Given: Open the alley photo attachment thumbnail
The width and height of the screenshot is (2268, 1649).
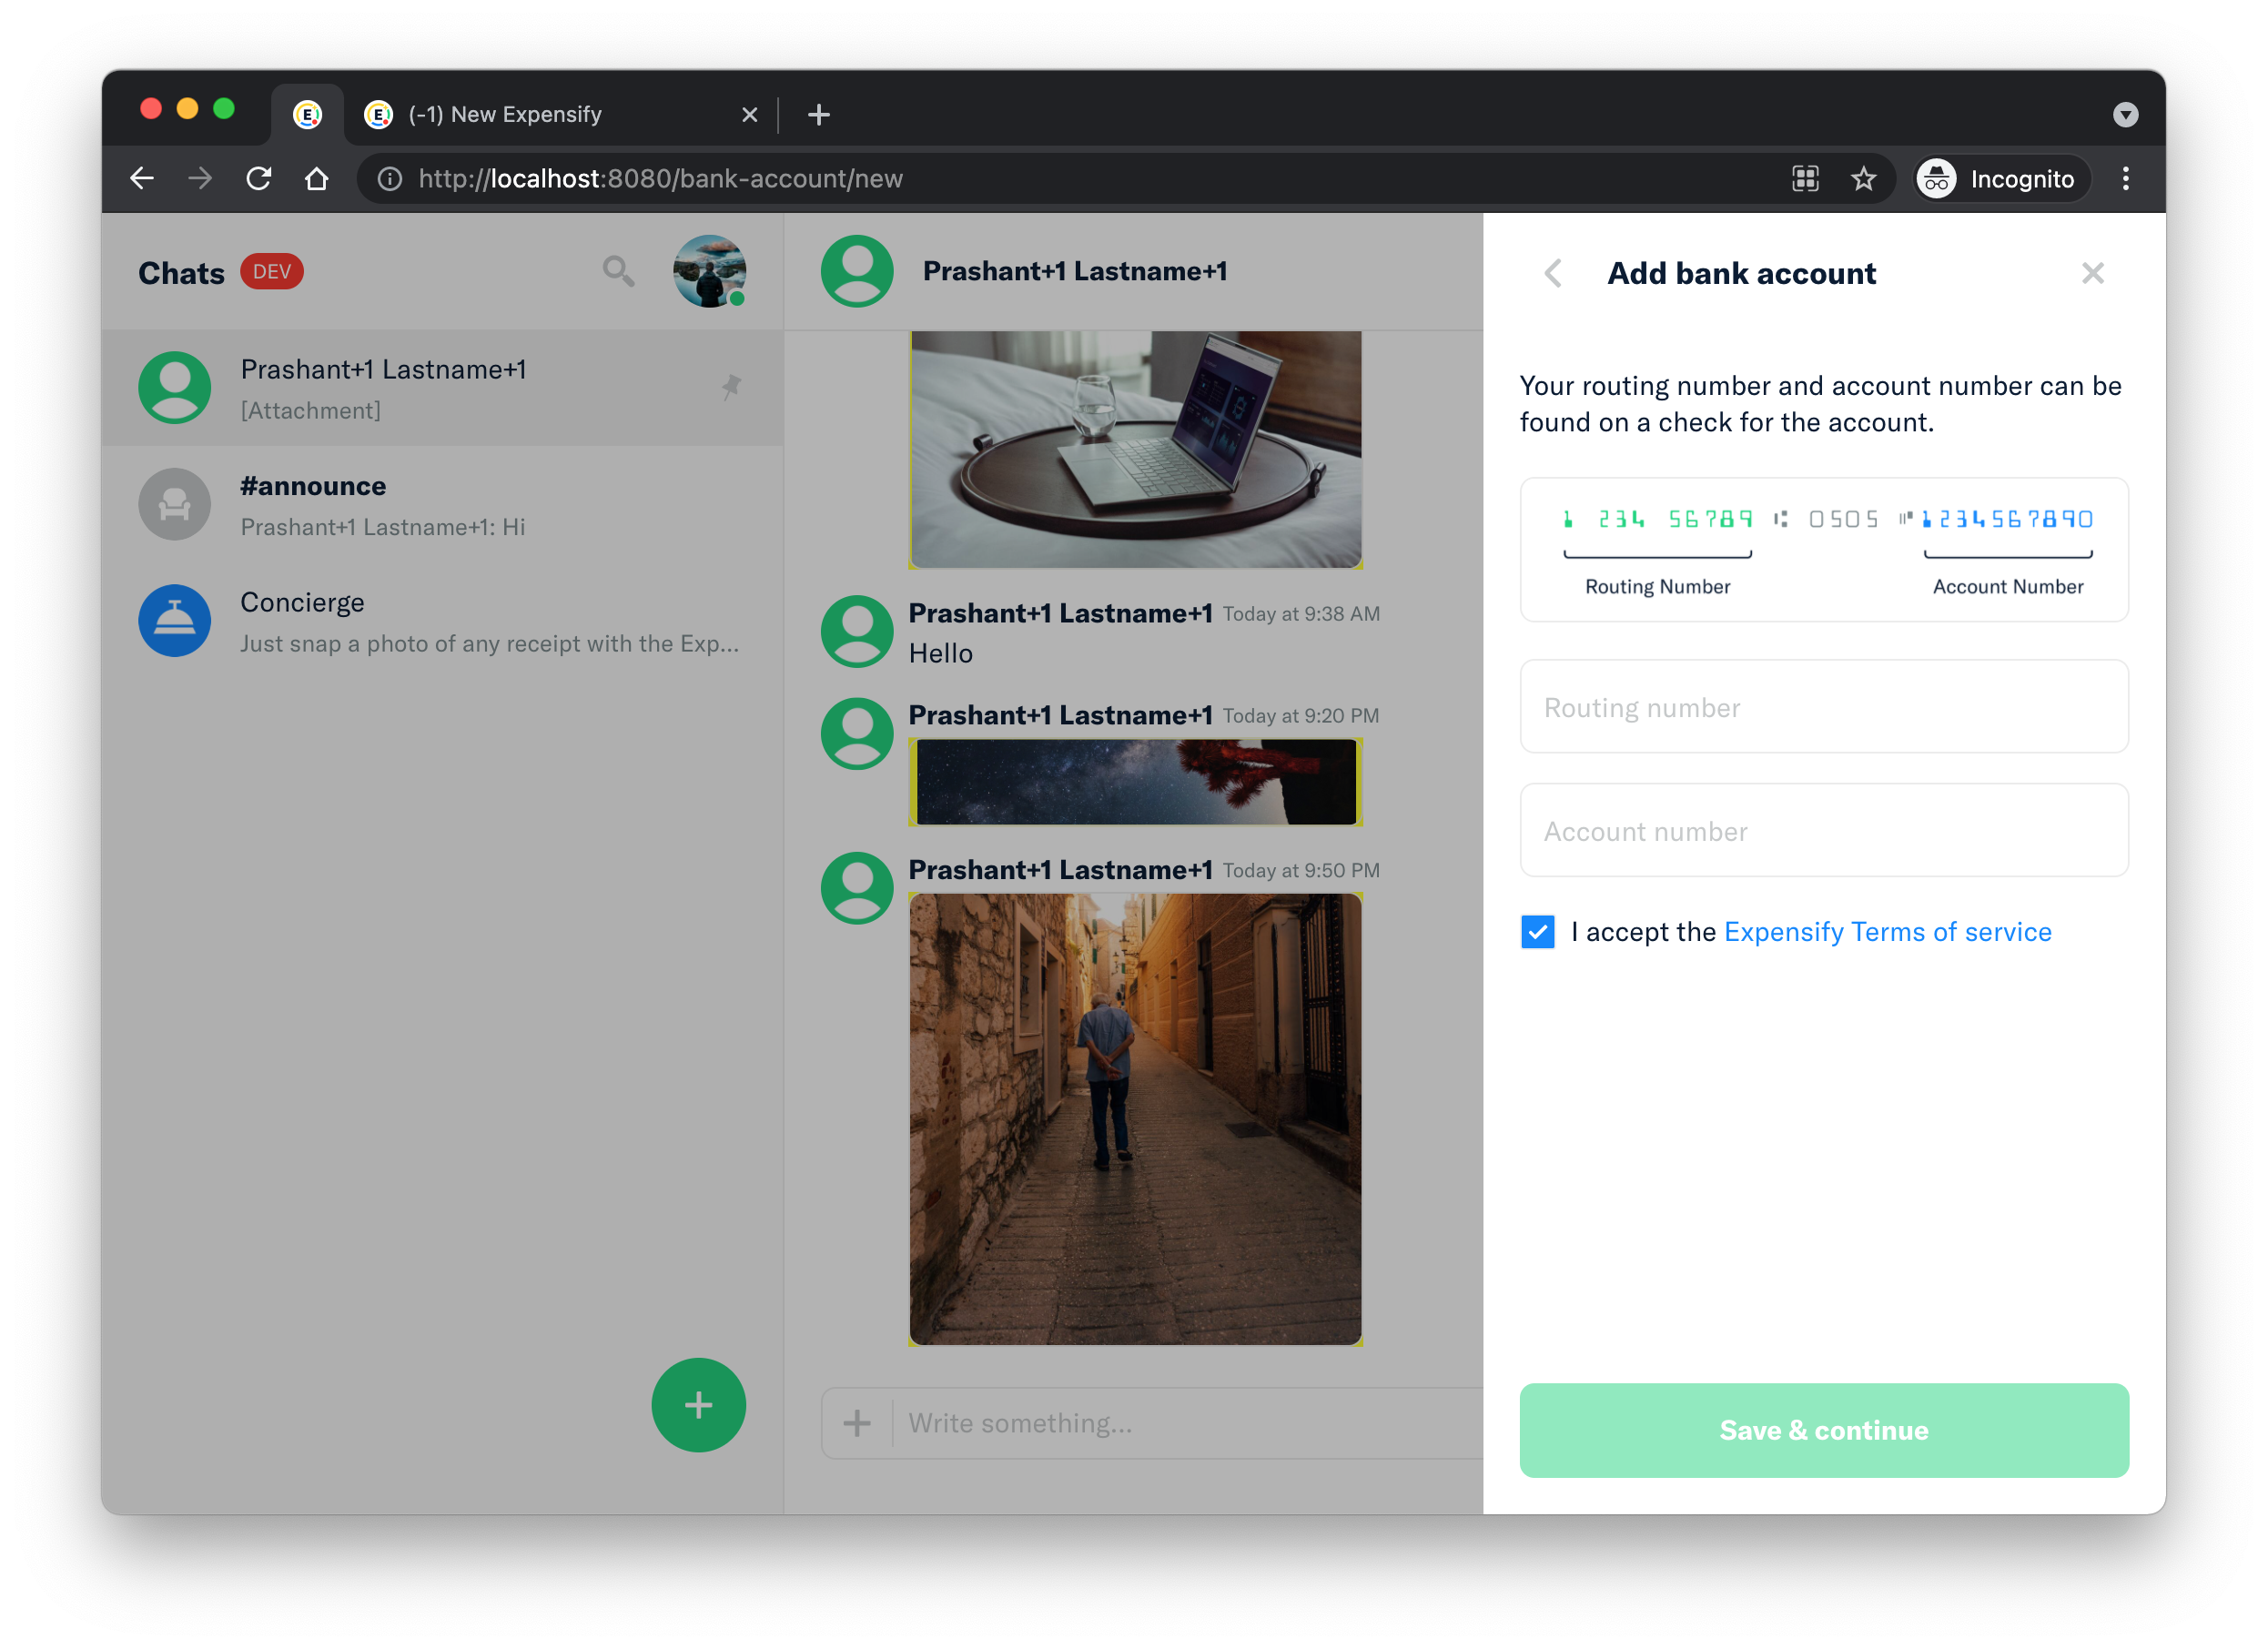Looking at the screenshot, I should pyautogui.click(x=1135, y=1119).
